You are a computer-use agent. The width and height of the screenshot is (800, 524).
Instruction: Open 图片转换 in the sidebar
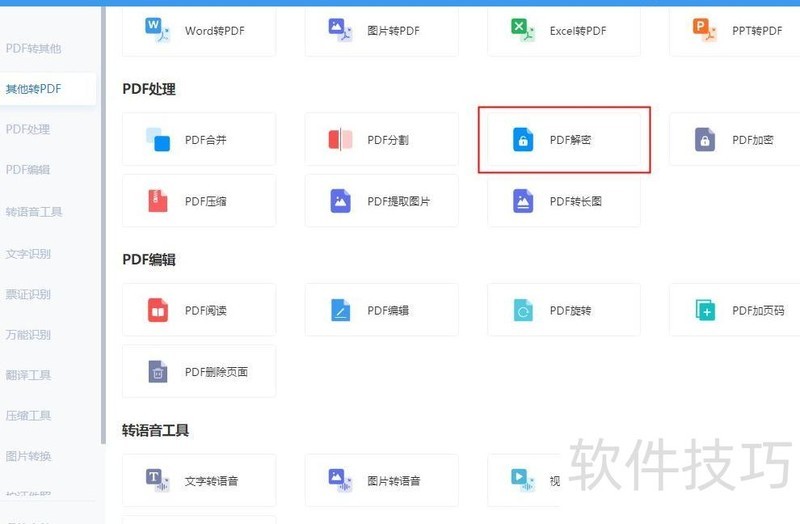click(28, 456)
